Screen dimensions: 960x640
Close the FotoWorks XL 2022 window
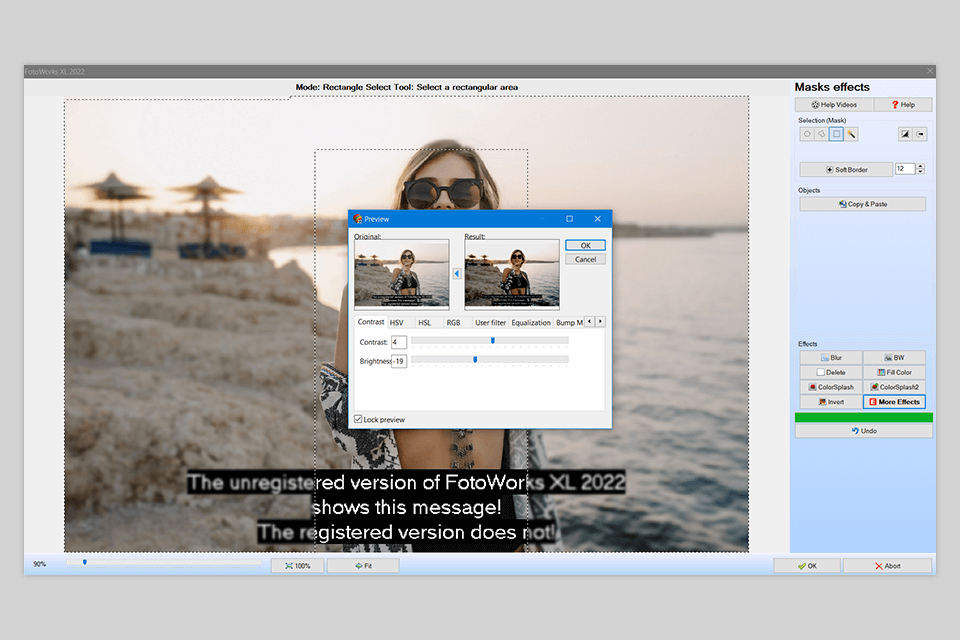(930, 72)
